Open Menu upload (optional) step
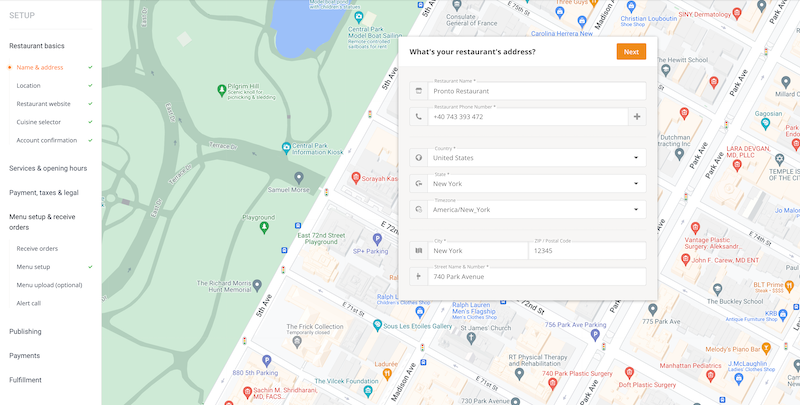800x405 pixels. (x=49, y=285)
